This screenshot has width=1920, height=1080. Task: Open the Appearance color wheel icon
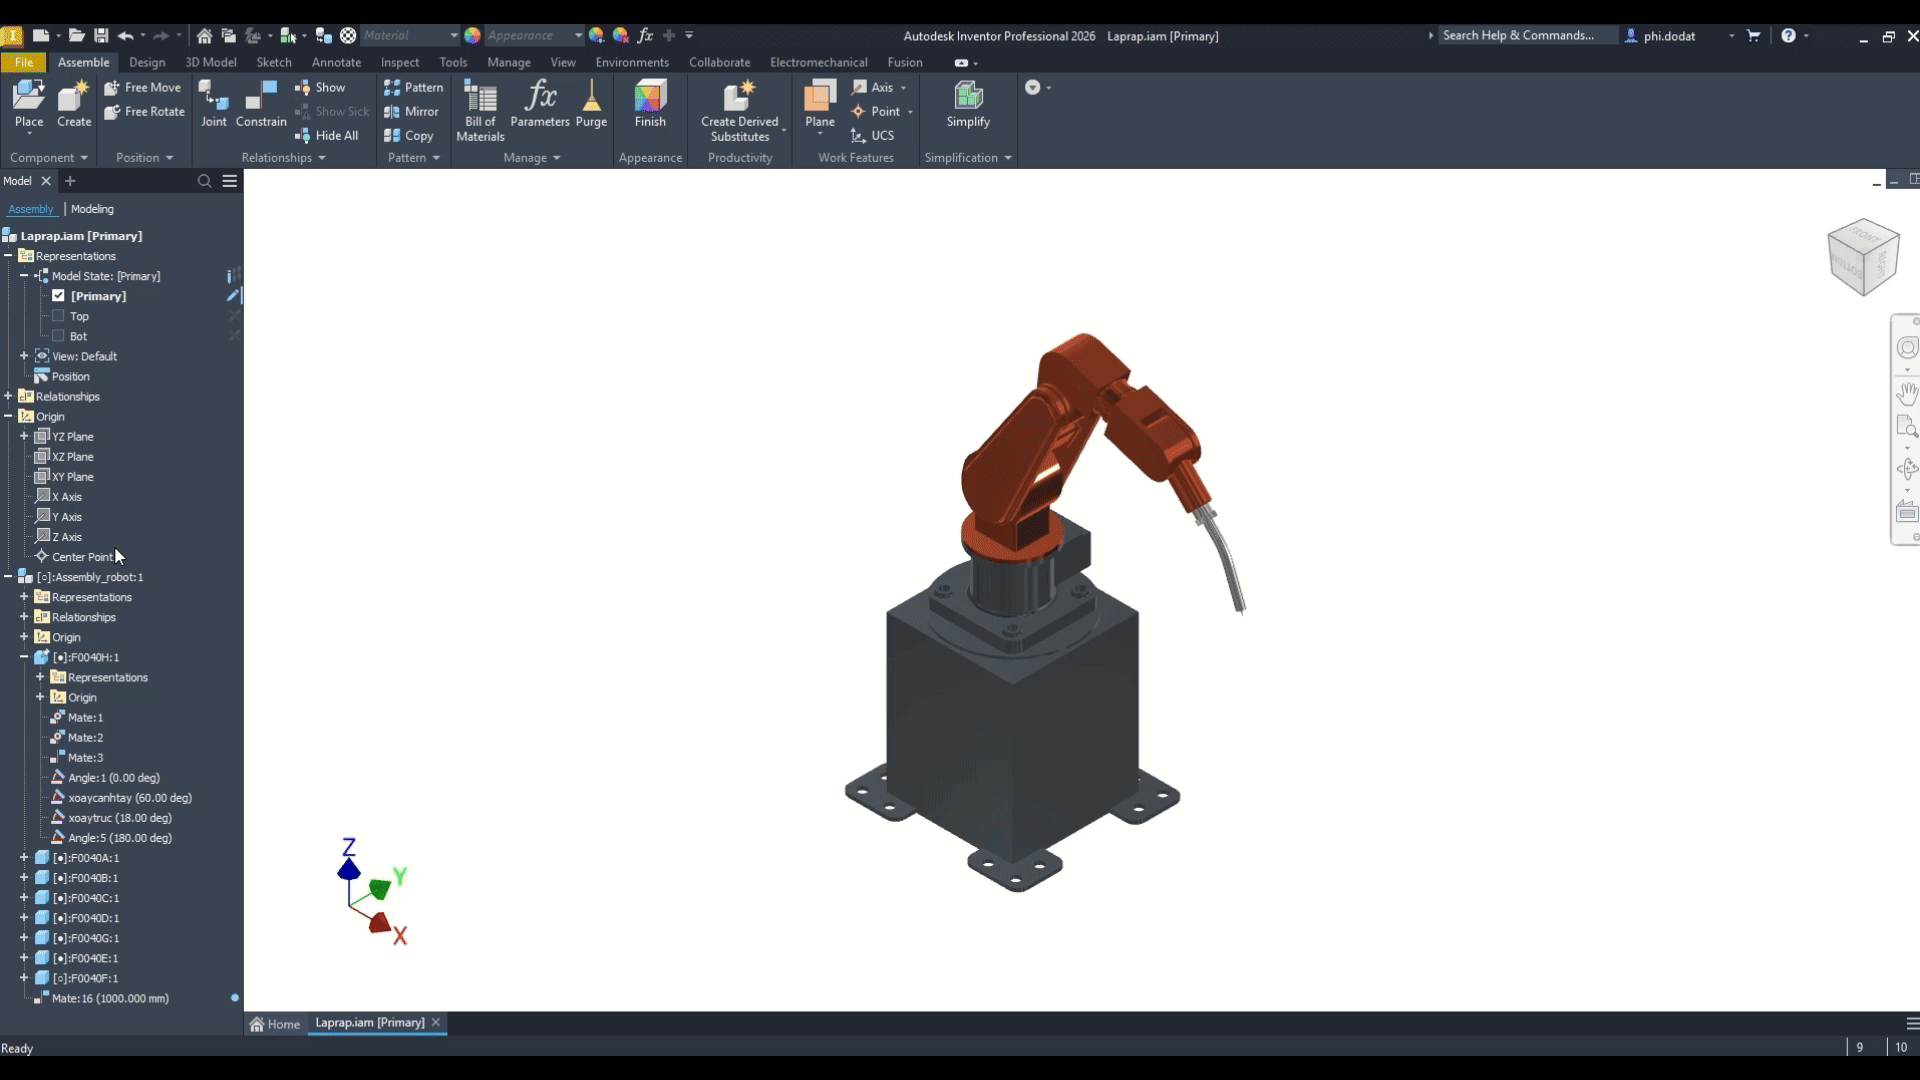coord(472,35)
